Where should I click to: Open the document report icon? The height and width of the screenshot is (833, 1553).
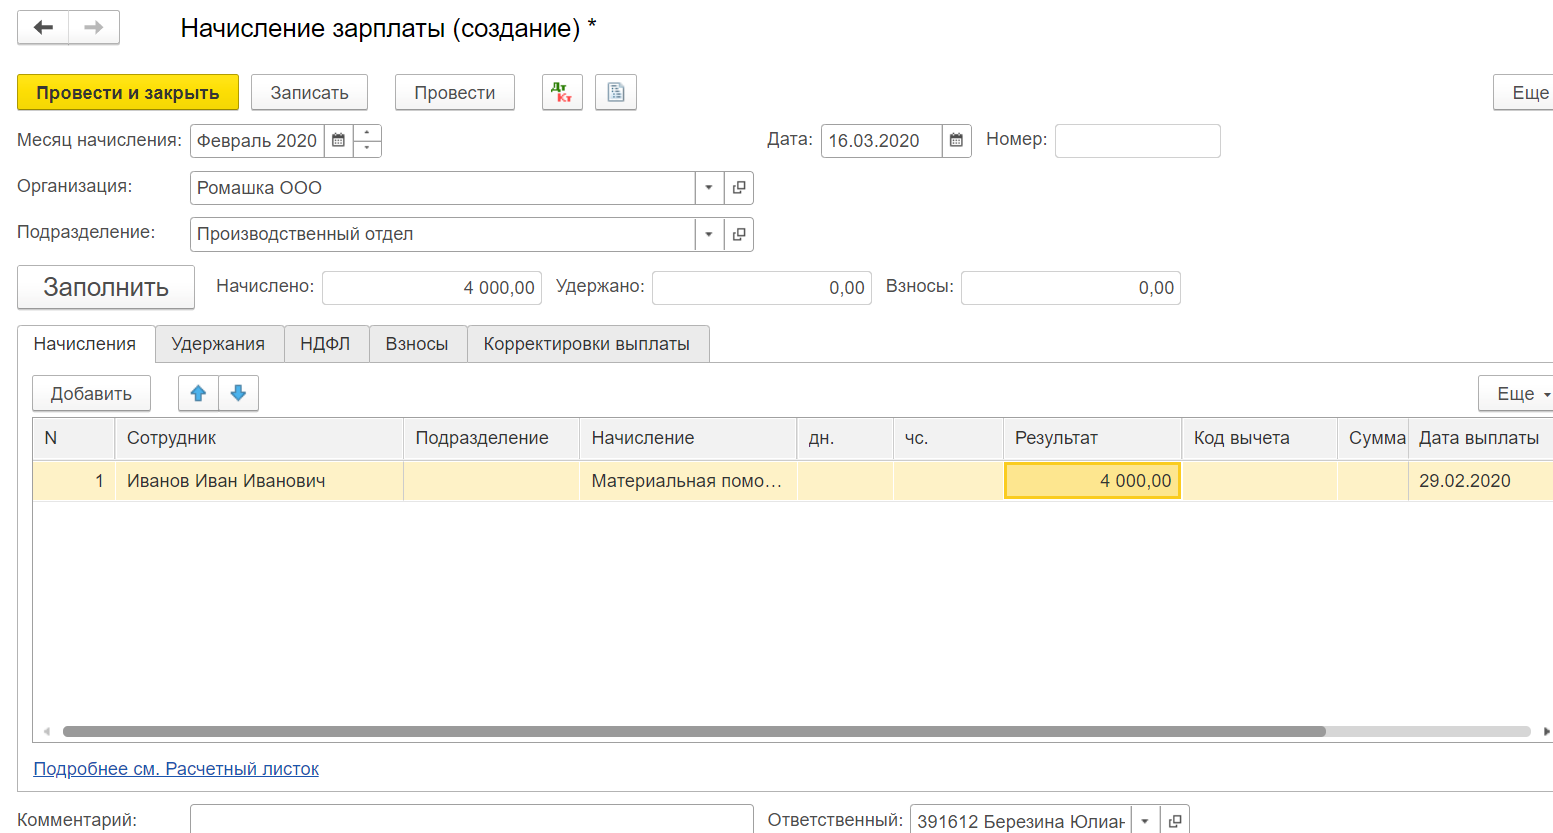616,92
